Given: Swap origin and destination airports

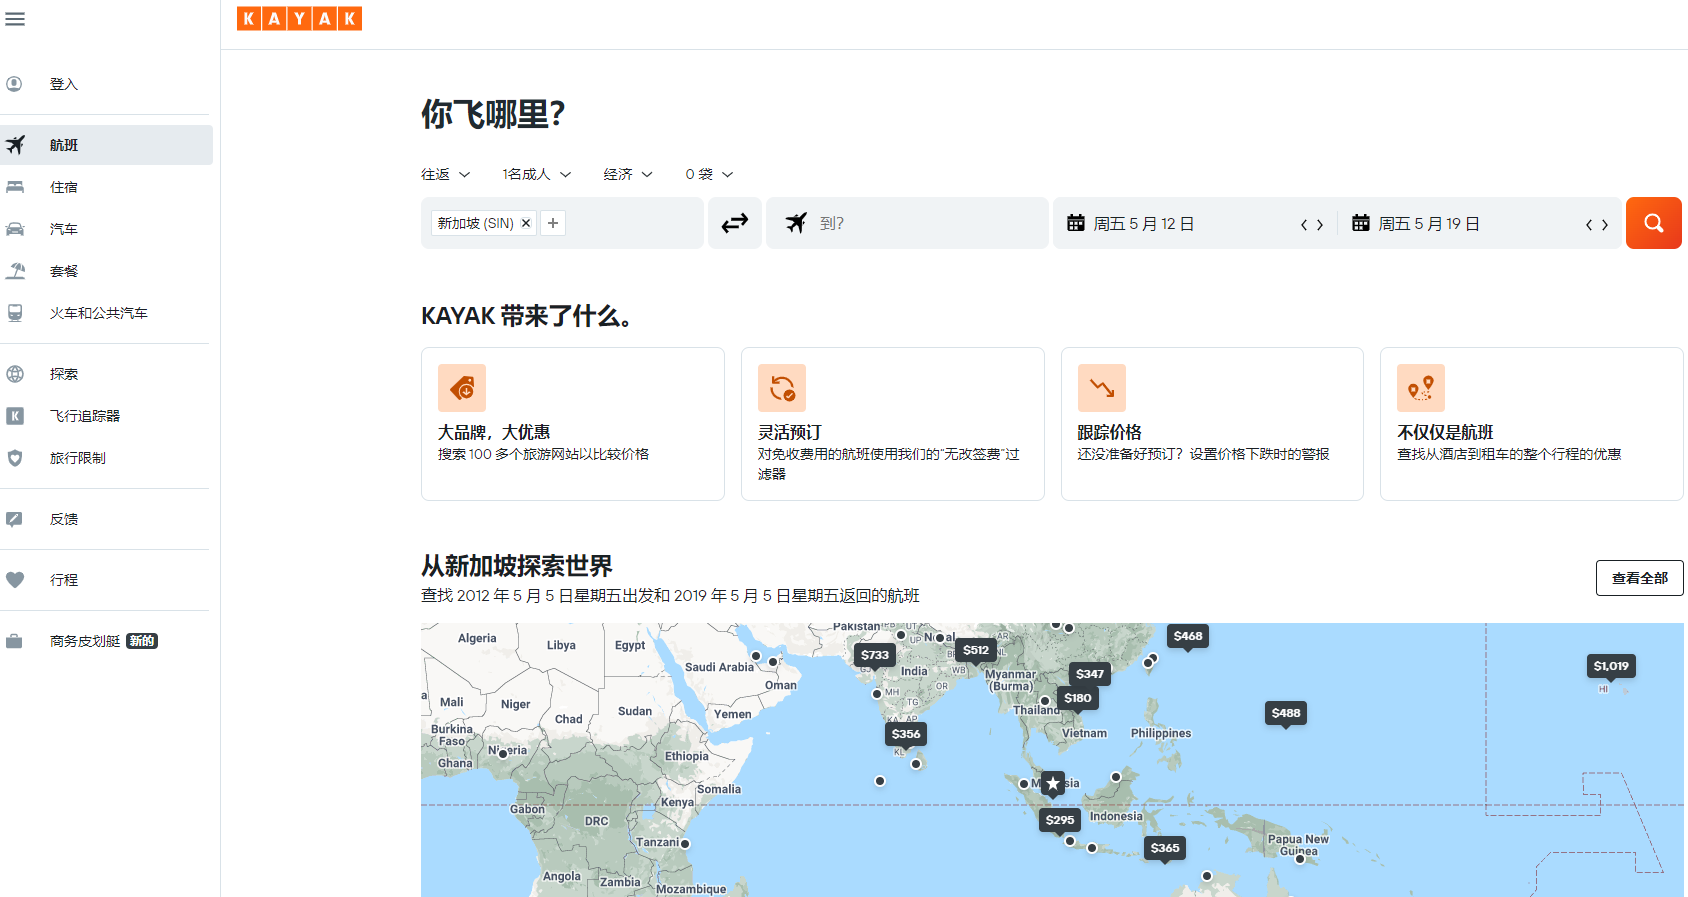Looking at the screenshot, I should click(735, 223).
